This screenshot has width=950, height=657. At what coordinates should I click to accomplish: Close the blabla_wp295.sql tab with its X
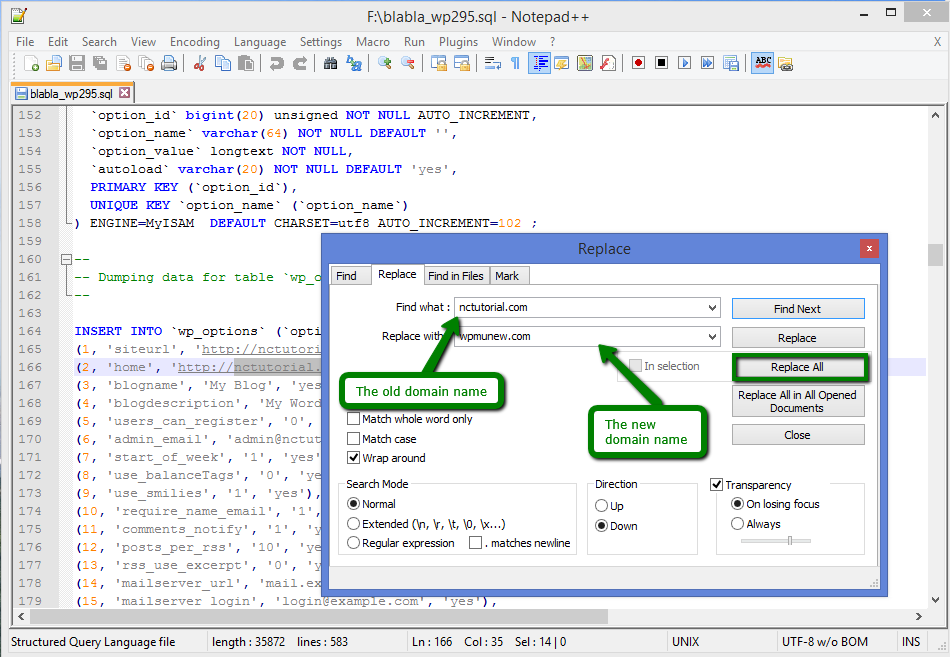point(124,93)
